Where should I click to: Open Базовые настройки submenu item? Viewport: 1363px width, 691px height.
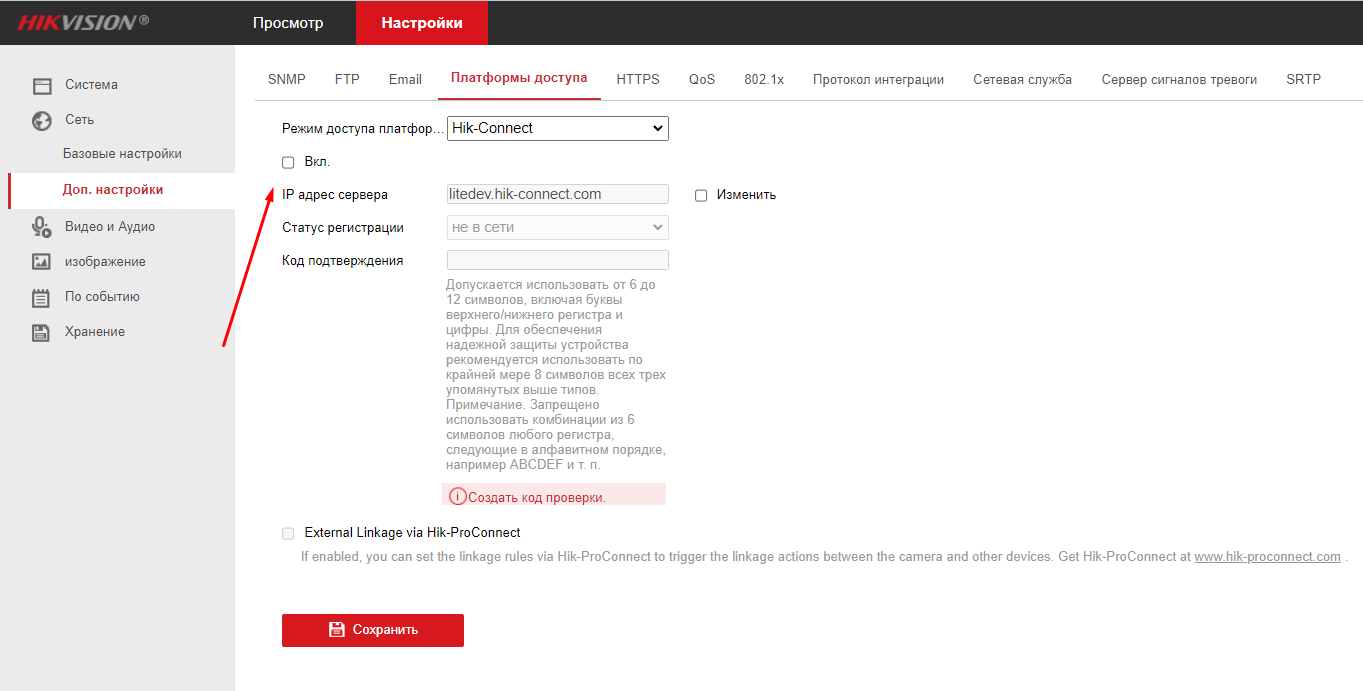click(x=122, y=154)
